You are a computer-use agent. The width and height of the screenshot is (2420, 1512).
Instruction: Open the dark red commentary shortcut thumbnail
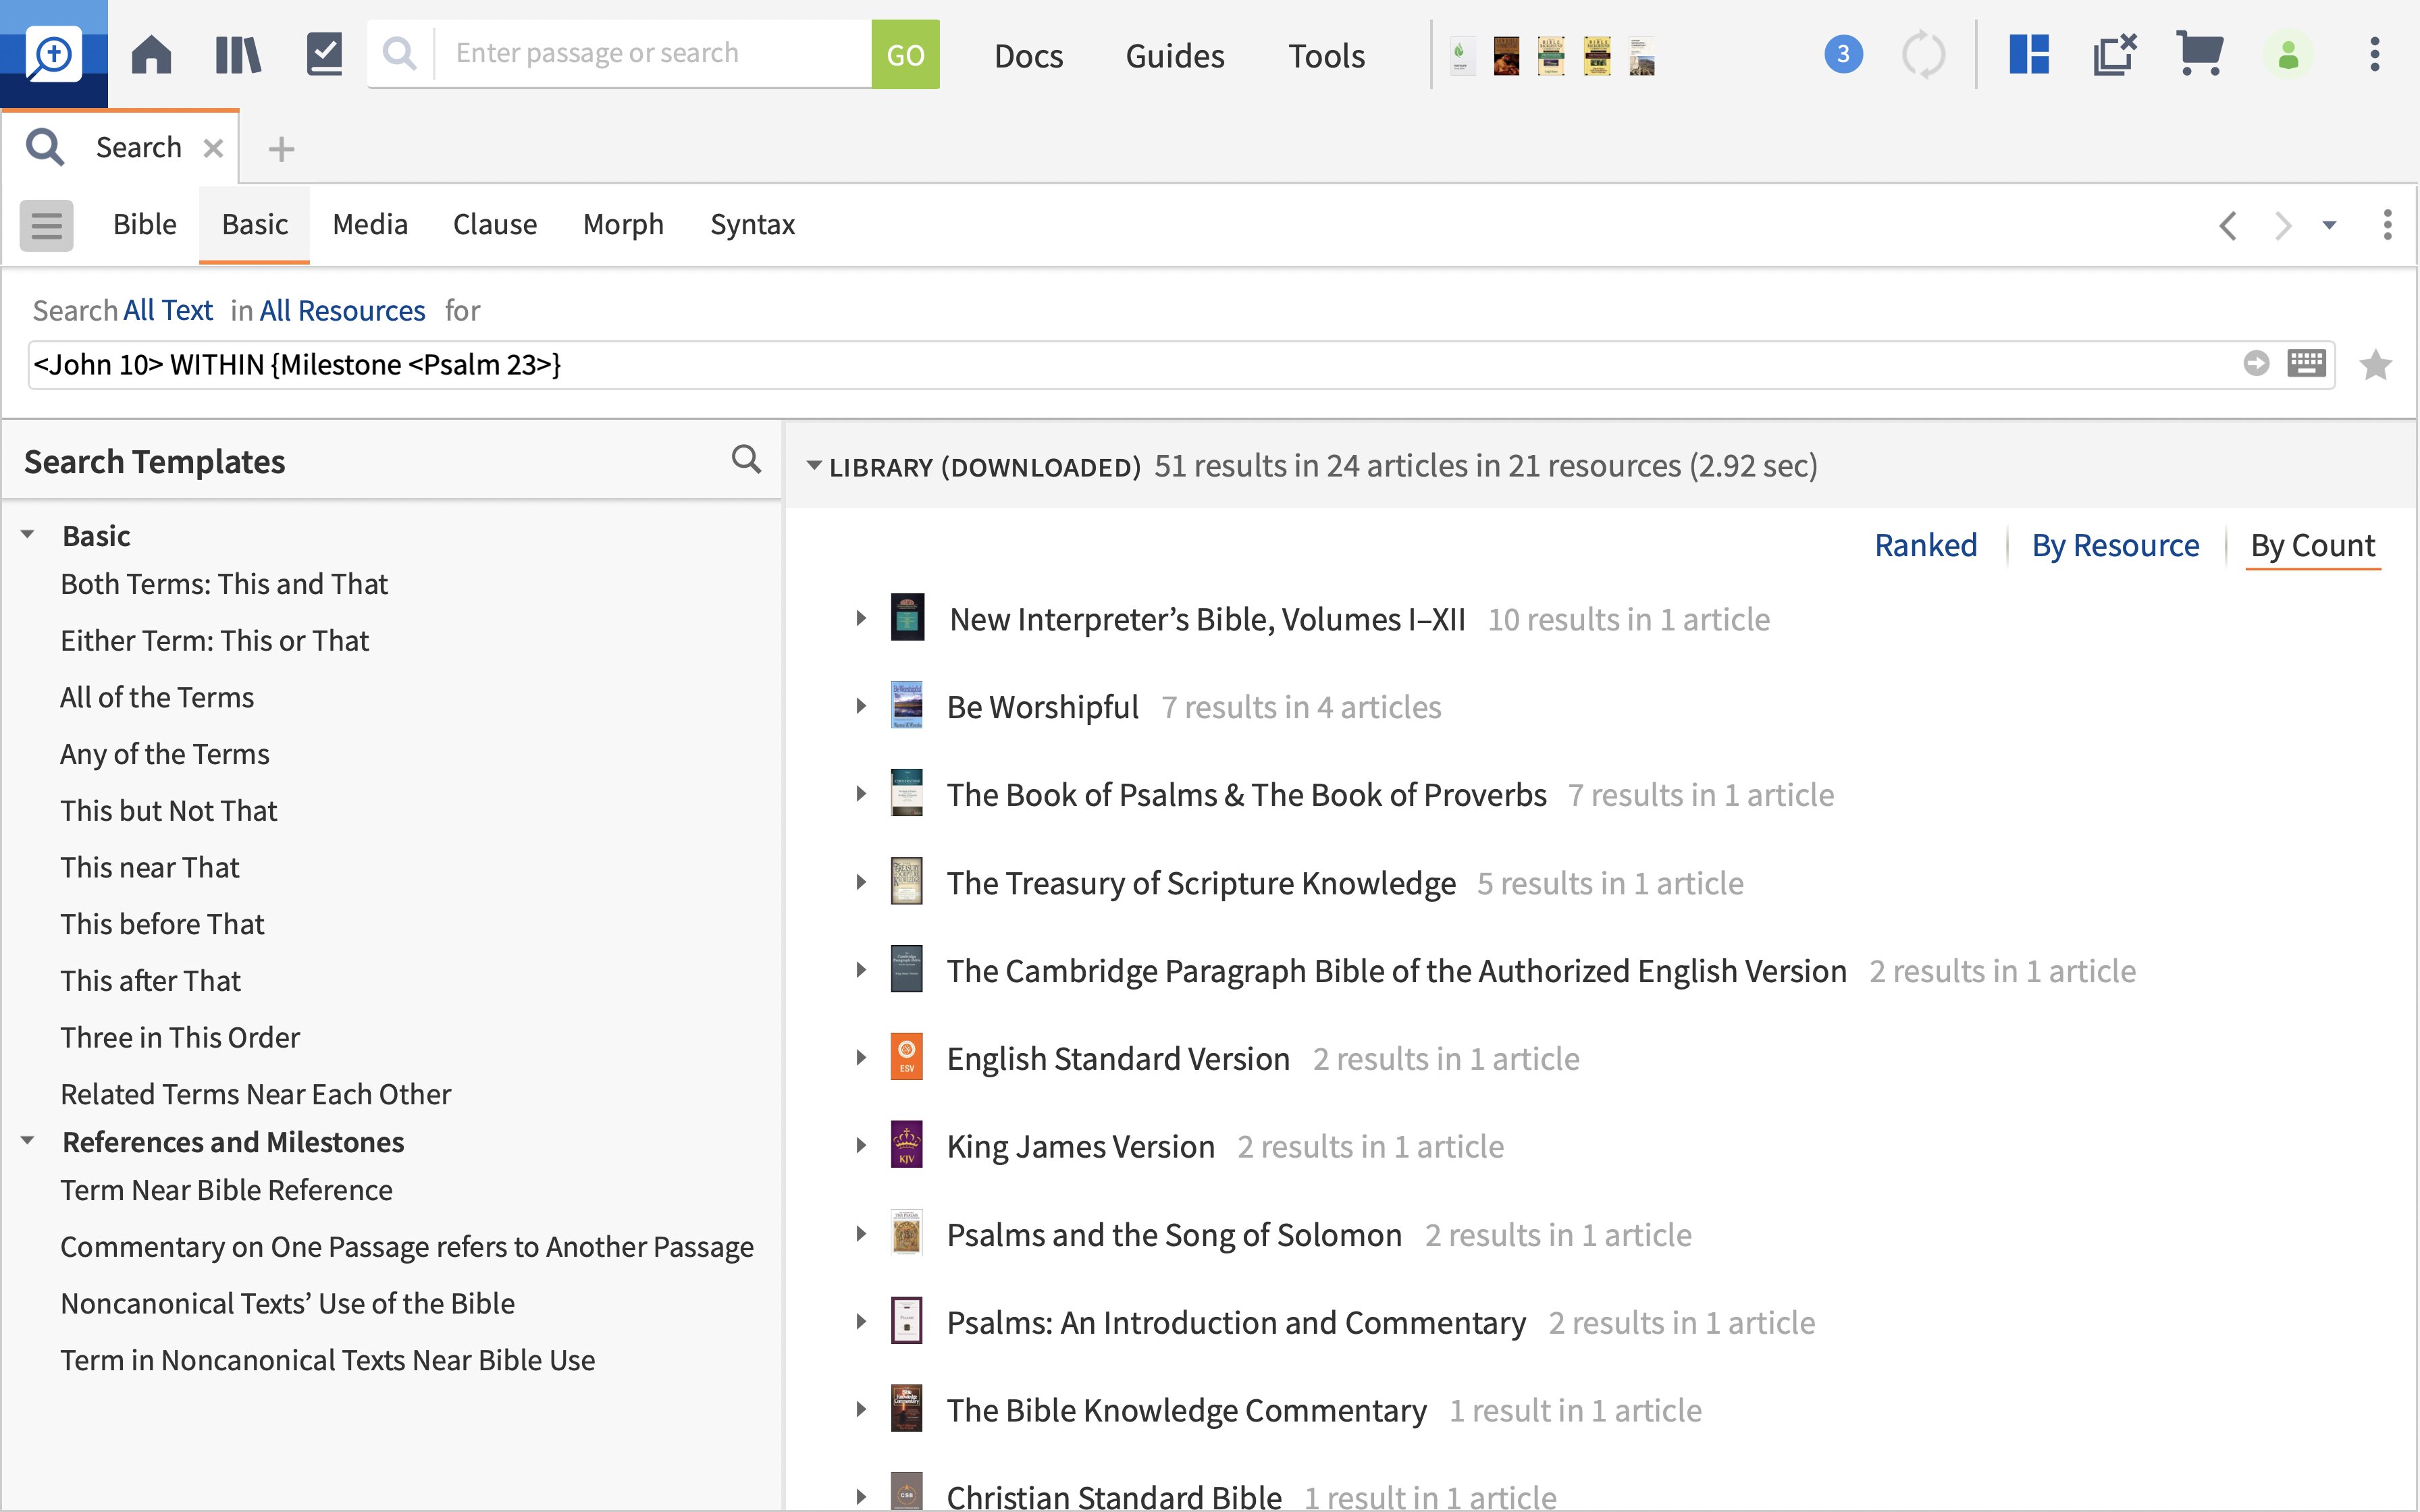click(x=1506, y=56)
